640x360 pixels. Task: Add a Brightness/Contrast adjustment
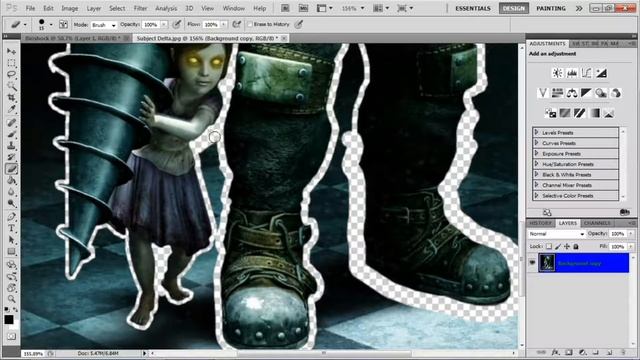tap(557, 73)
